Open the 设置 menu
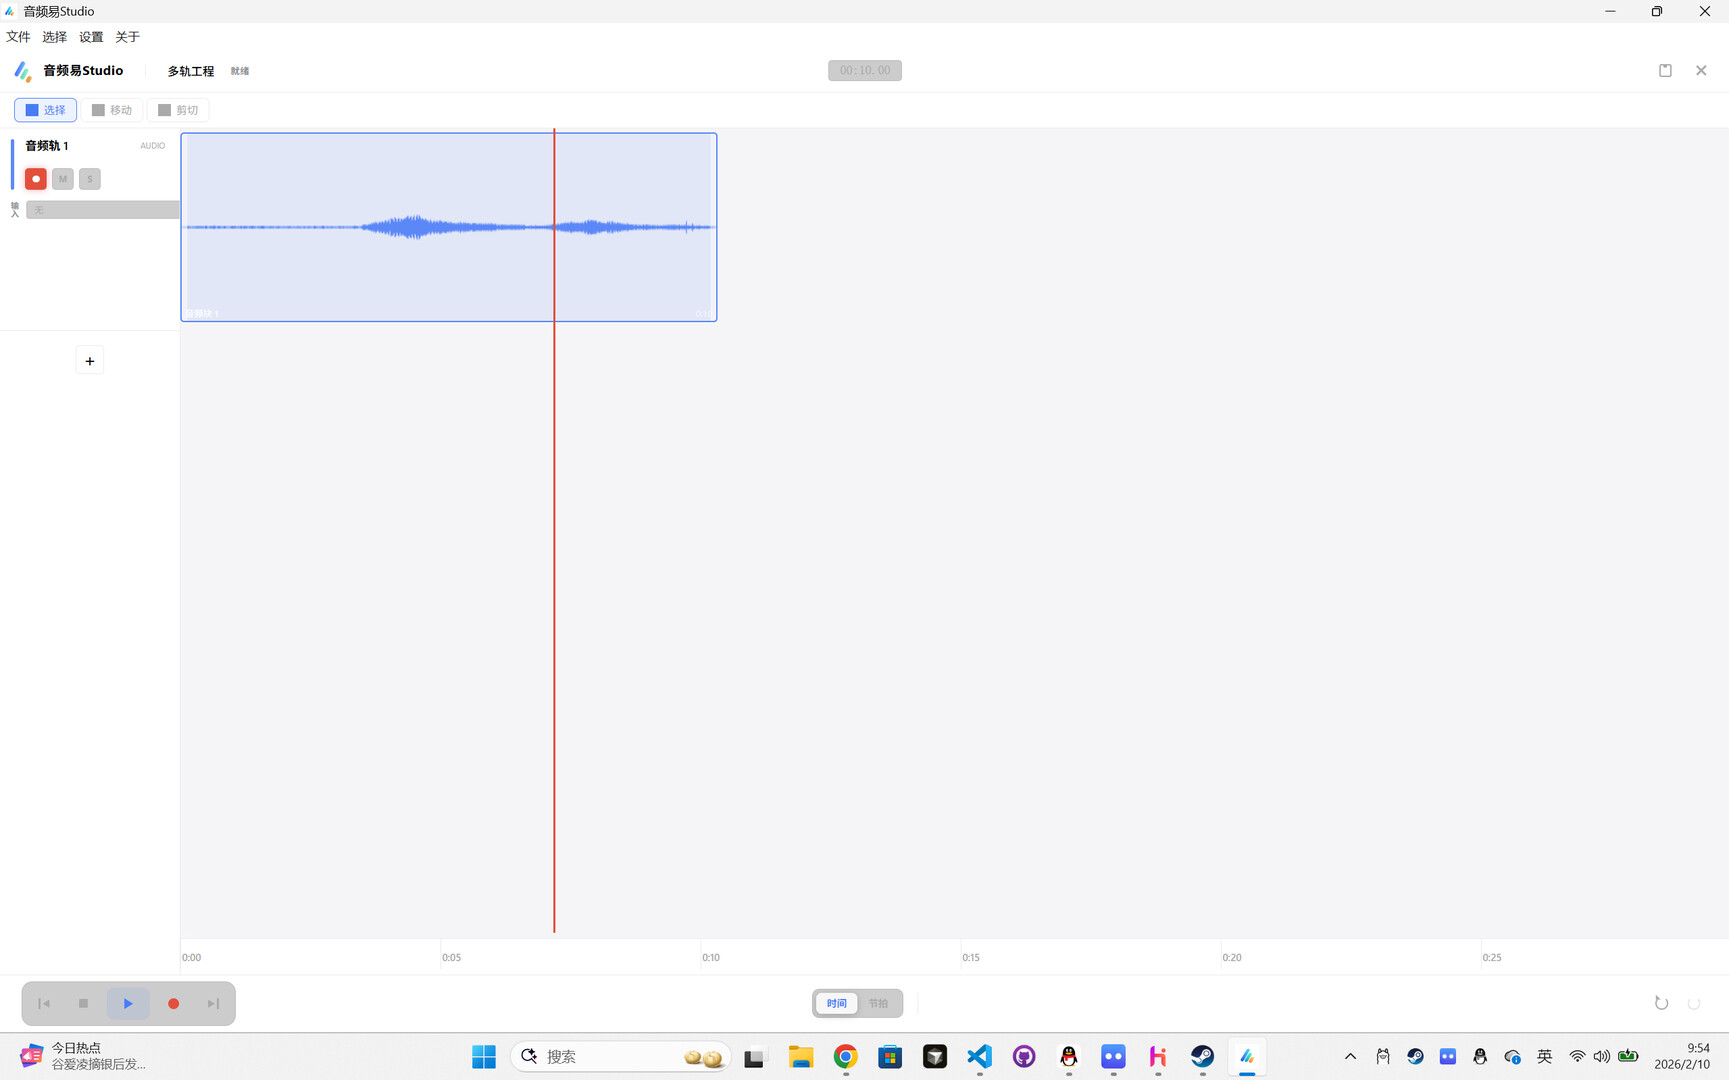1729x1080 pixels. (x=90, y=36)
